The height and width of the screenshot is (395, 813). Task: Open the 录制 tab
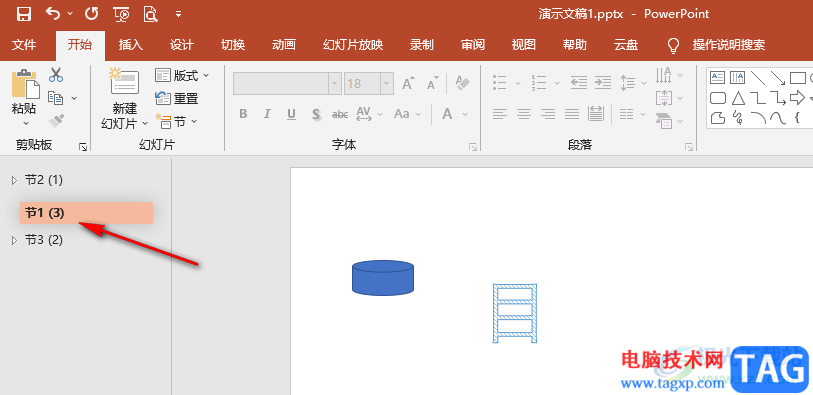[422, 45]
